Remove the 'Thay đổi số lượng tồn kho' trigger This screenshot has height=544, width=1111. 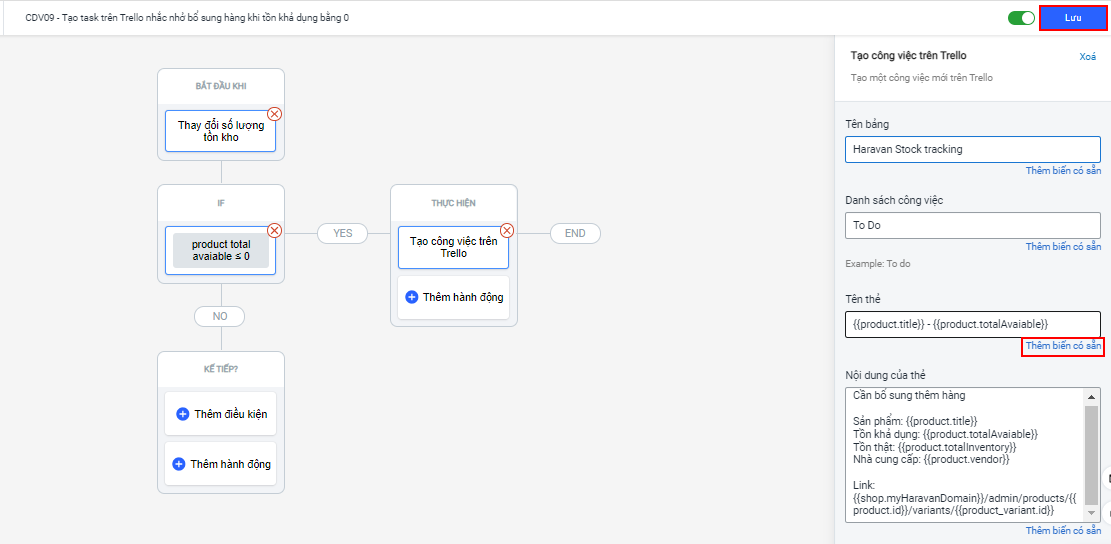(x=275, y=114)
